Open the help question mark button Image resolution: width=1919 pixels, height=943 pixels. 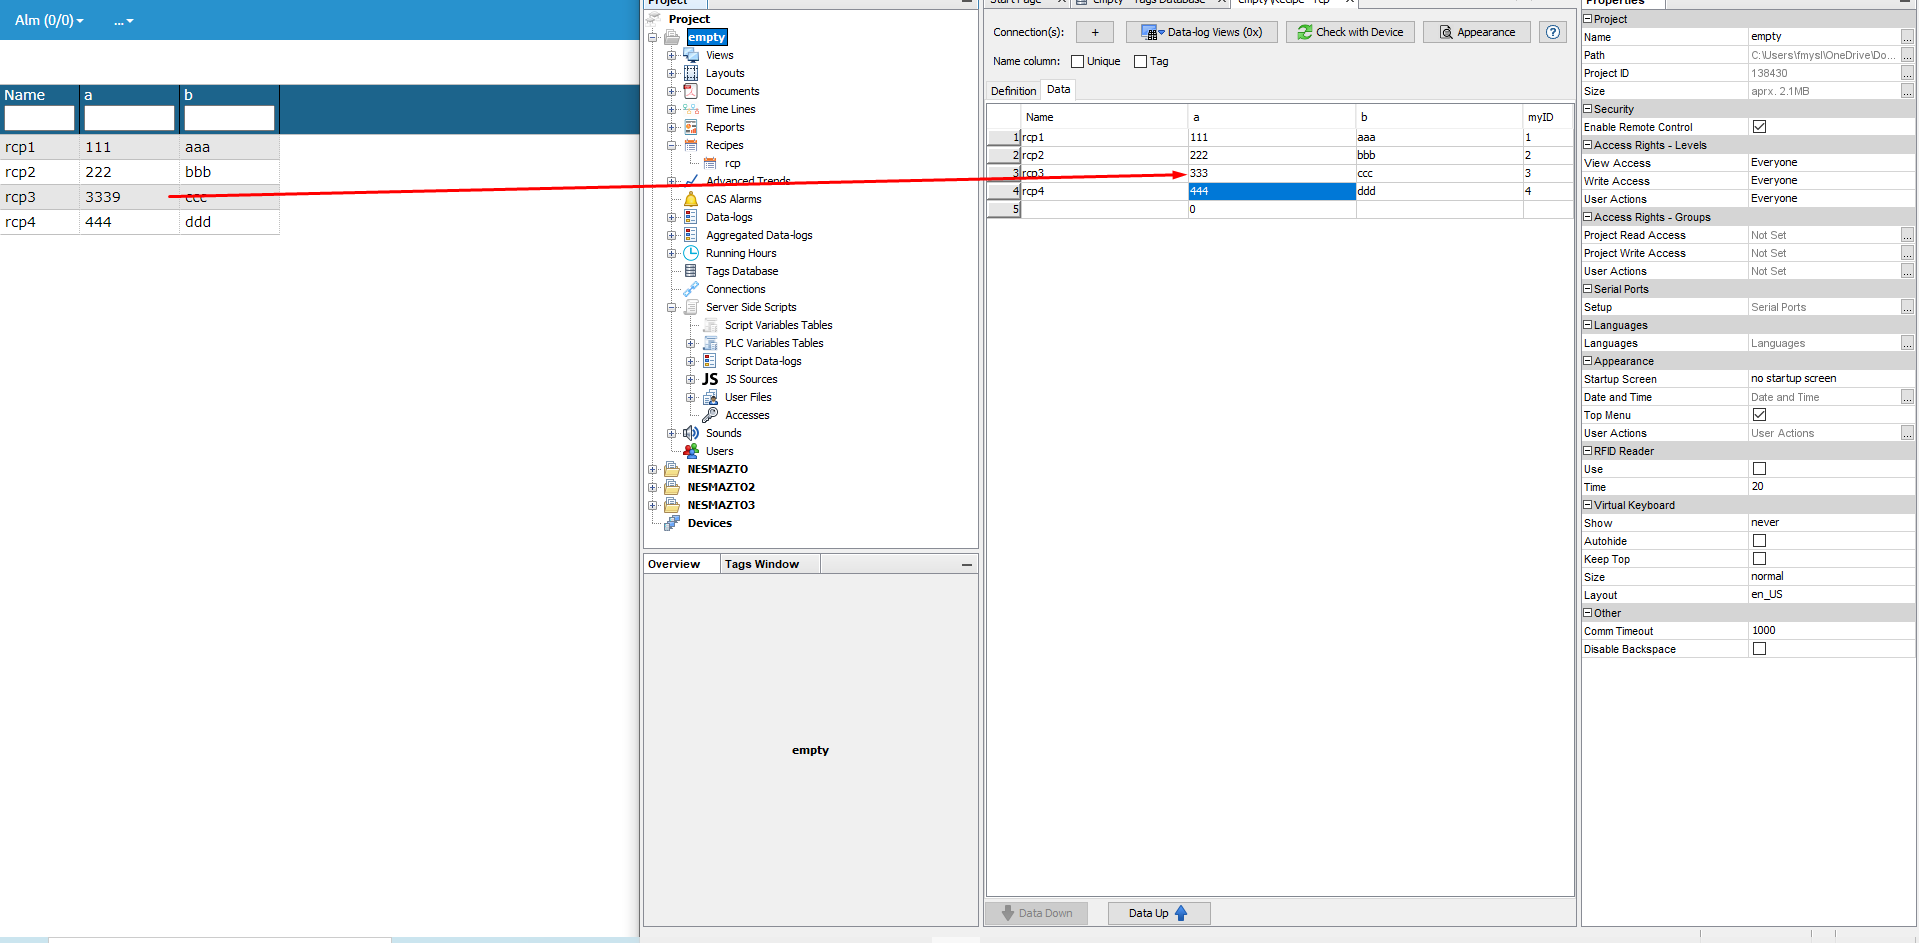click(1553, 32)
